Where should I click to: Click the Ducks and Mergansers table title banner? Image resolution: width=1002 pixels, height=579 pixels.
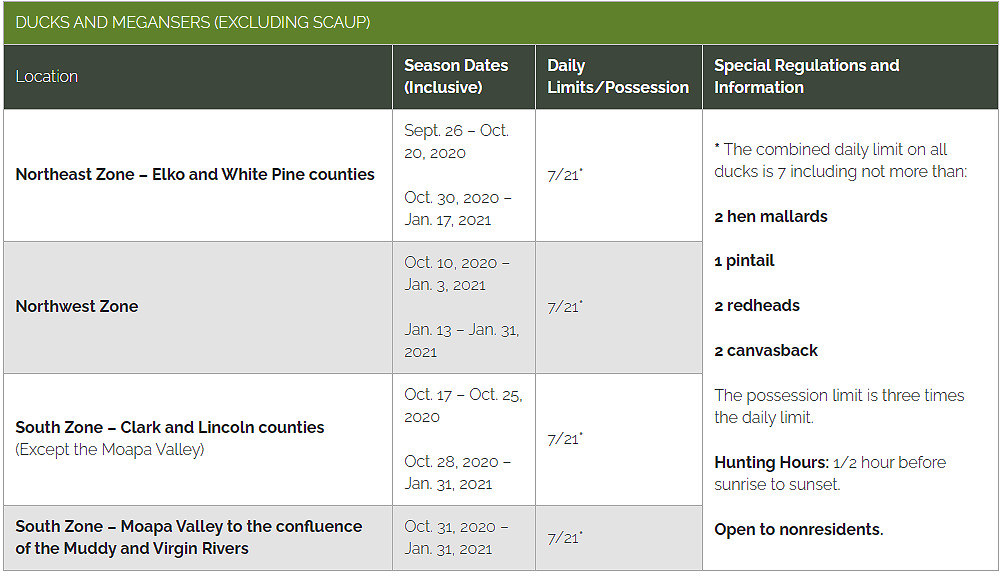500,22
